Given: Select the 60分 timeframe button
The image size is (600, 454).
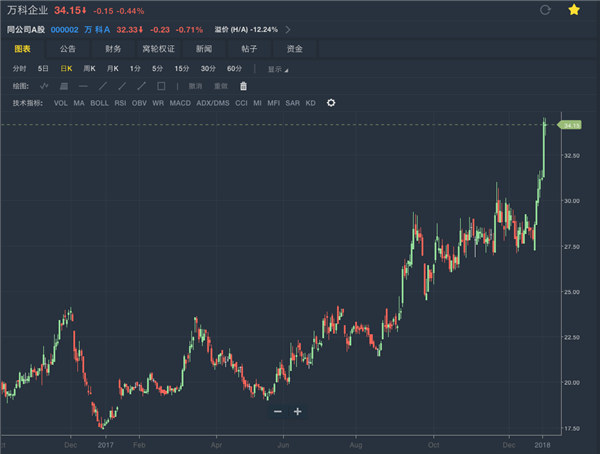Looking at the screenshot, I should [x=235, y=68].
